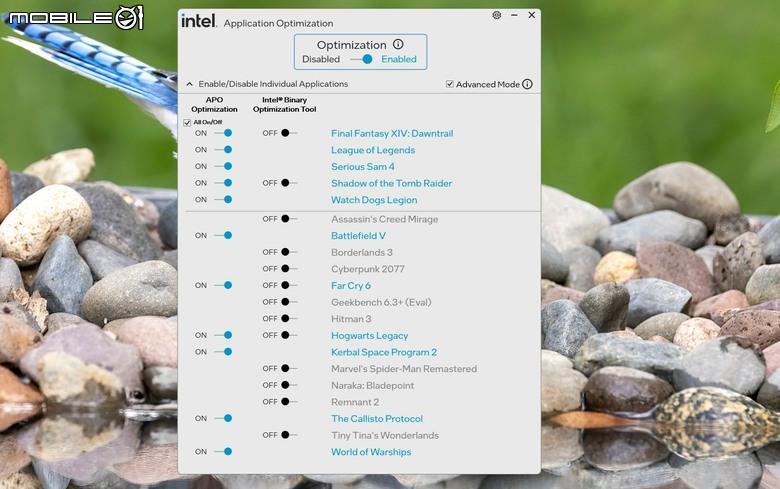This screenshot has height=489, width=780.
Task: Click the World of Warships link
Action: point(371,452)
